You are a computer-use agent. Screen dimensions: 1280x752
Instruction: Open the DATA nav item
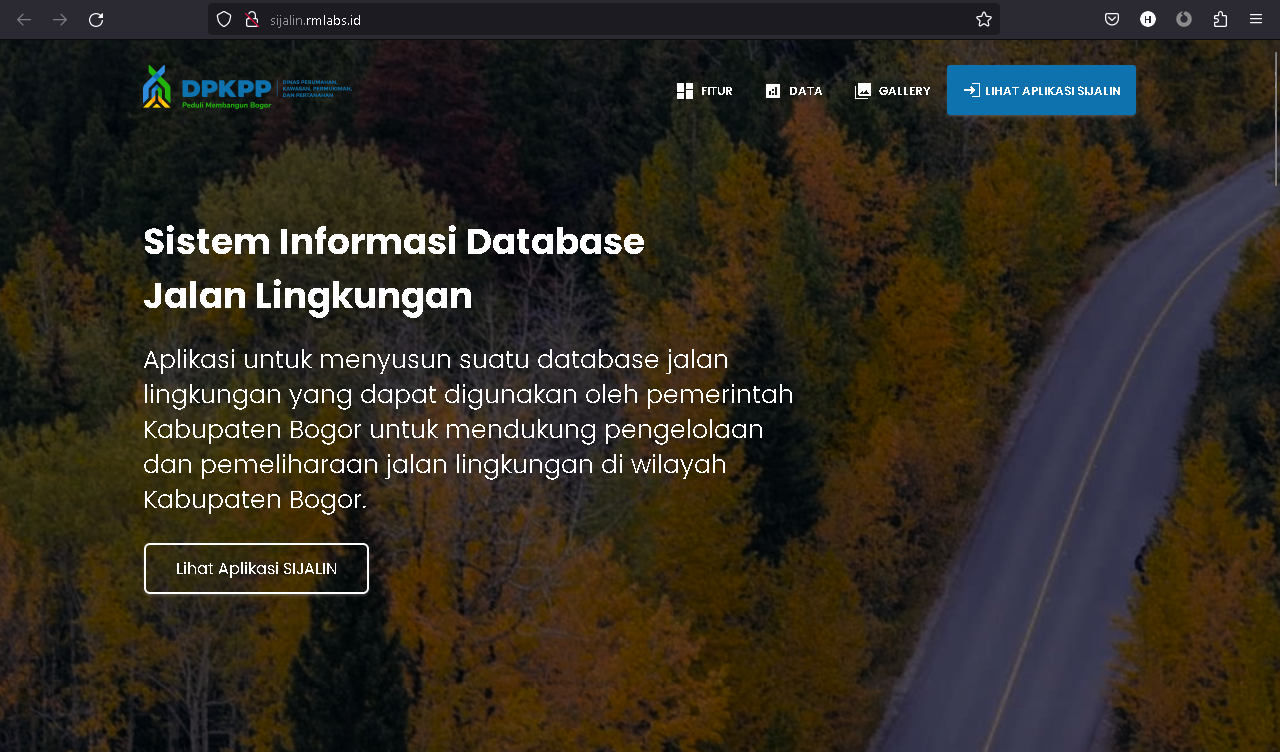pyautogui.click(x=794, y=91)
